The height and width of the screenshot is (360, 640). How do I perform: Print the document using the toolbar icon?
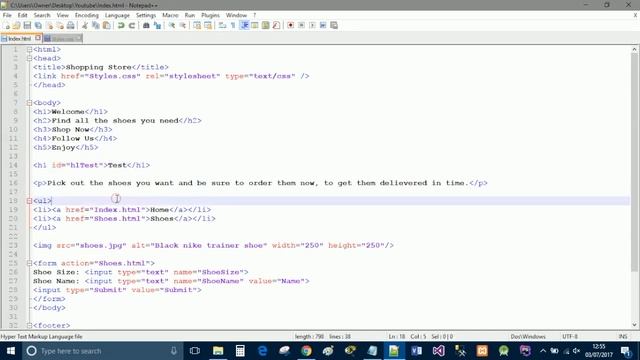pos(71,25)
